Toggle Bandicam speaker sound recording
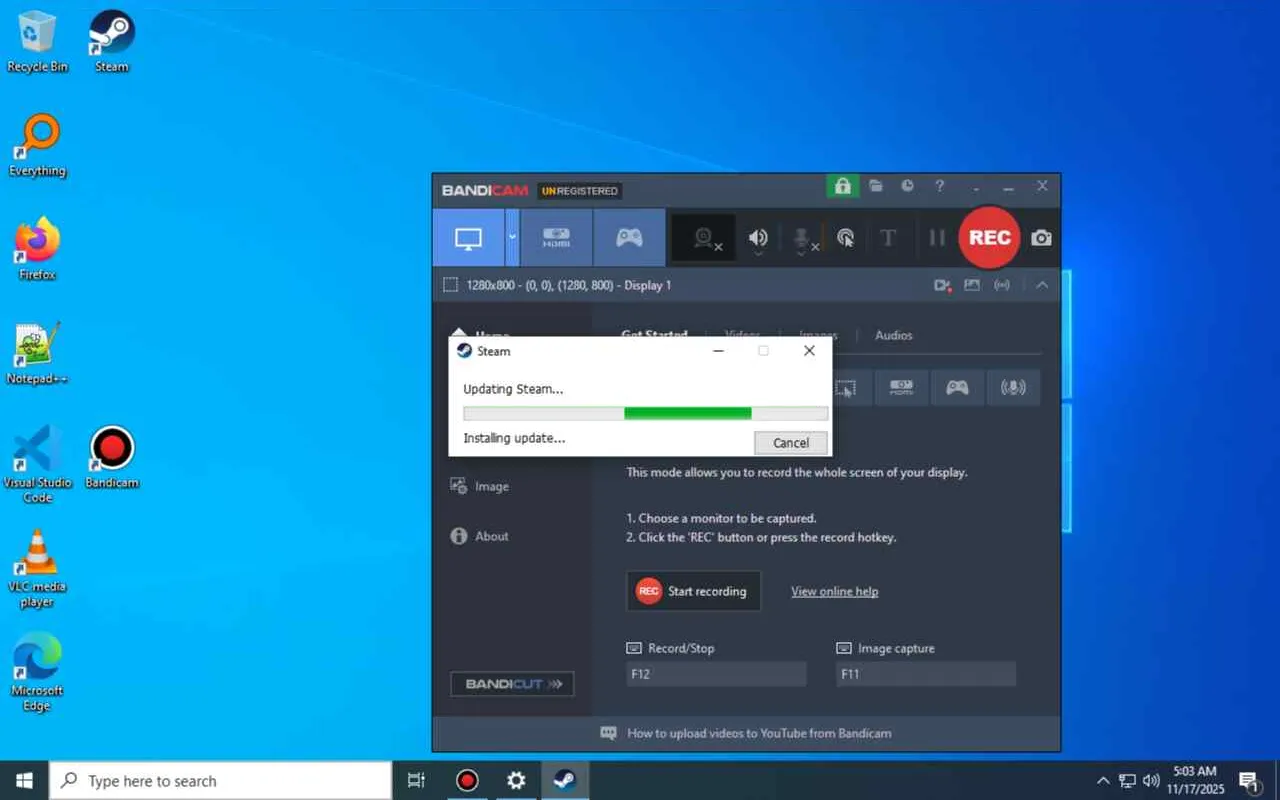The width and height of the screenshot is (1280, 800). coord(758,238)
